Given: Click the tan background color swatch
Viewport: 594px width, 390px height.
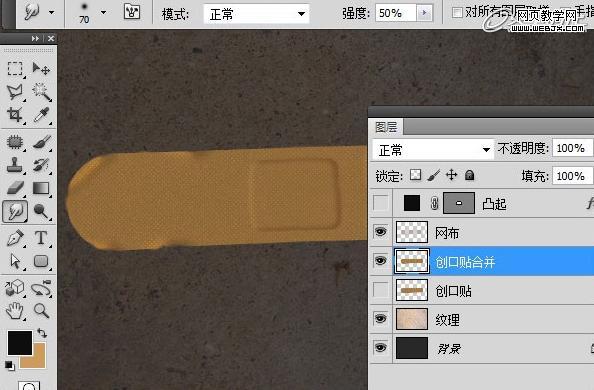Looking at the screenshot, I should [x=37, y=361].
